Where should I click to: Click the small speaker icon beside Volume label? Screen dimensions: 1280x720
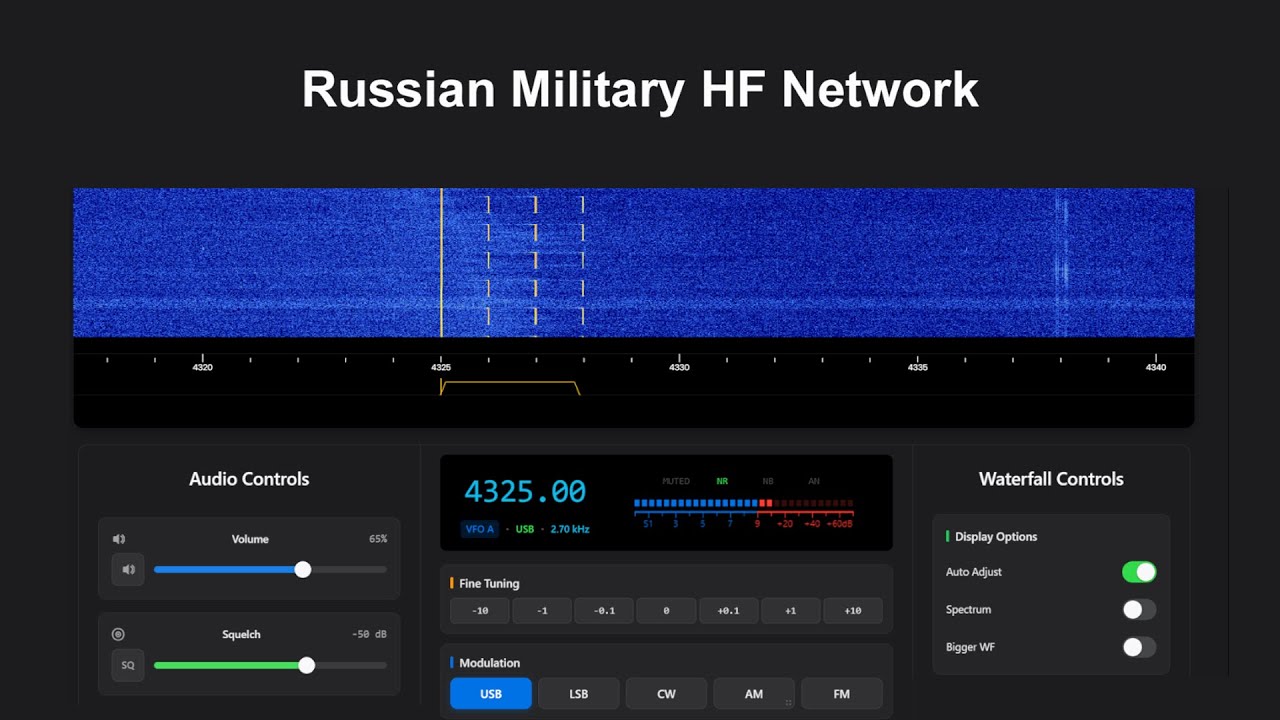119,539
